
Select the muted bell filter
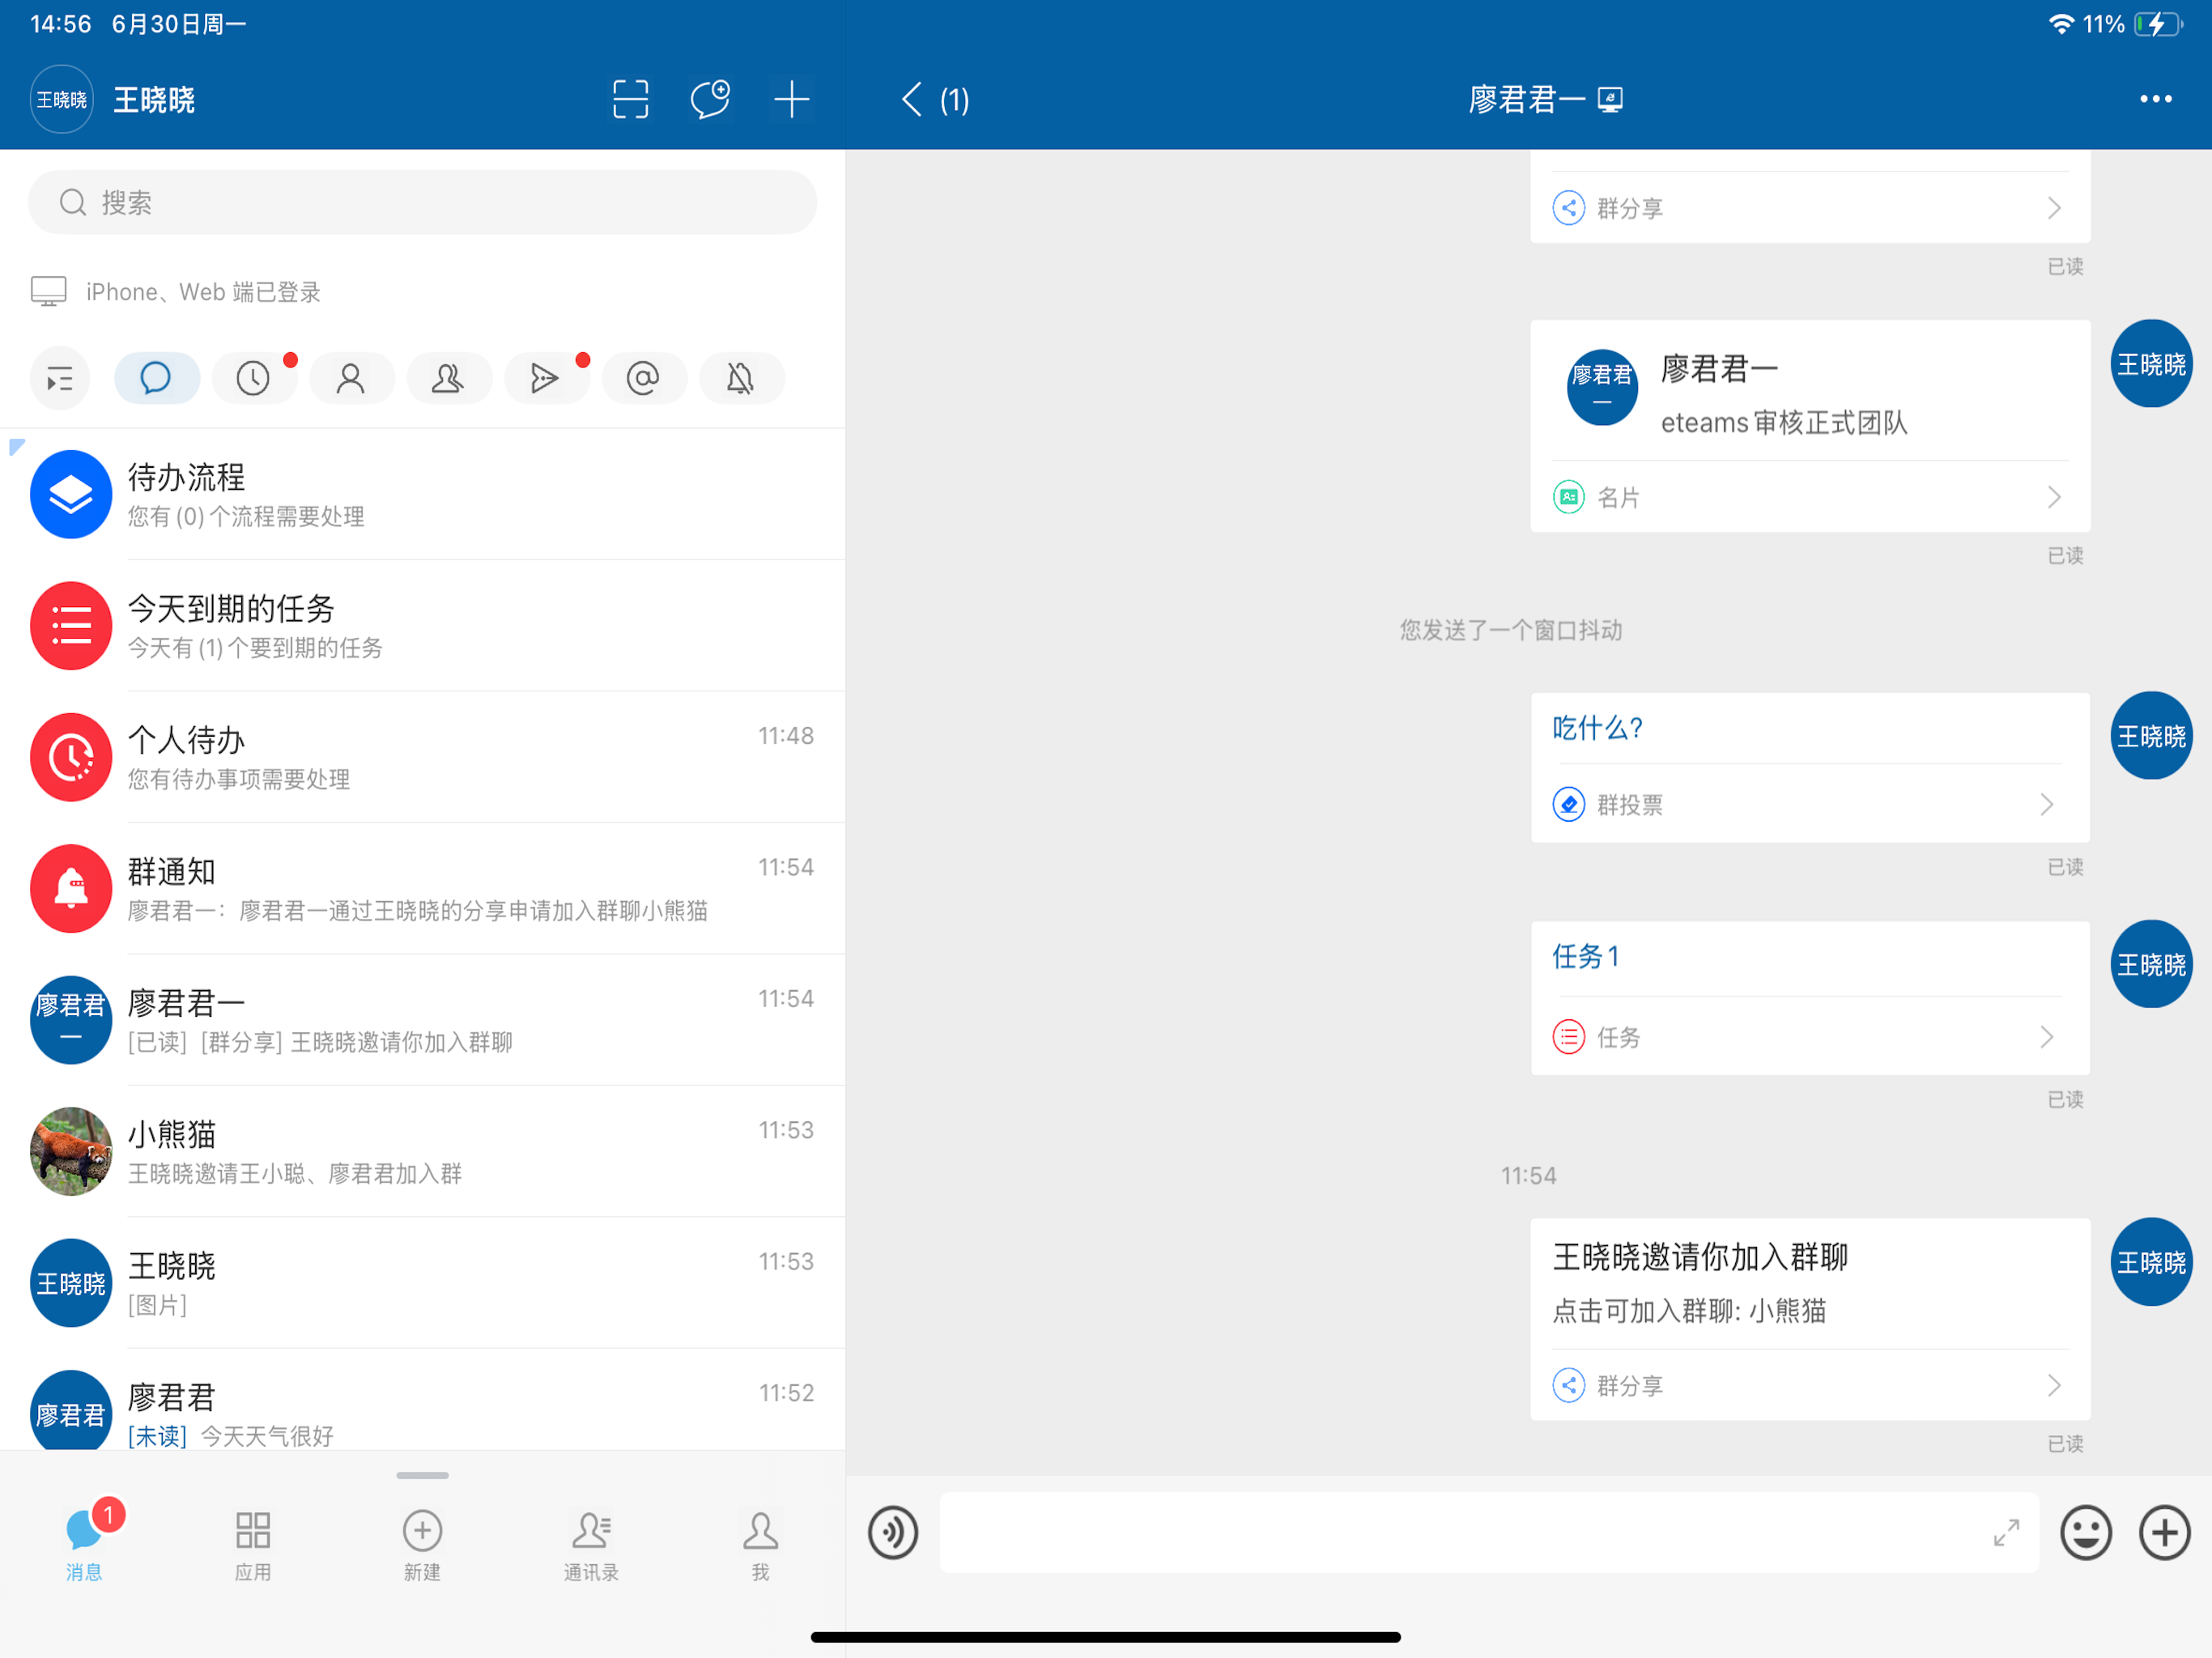[x=741, y=378]
